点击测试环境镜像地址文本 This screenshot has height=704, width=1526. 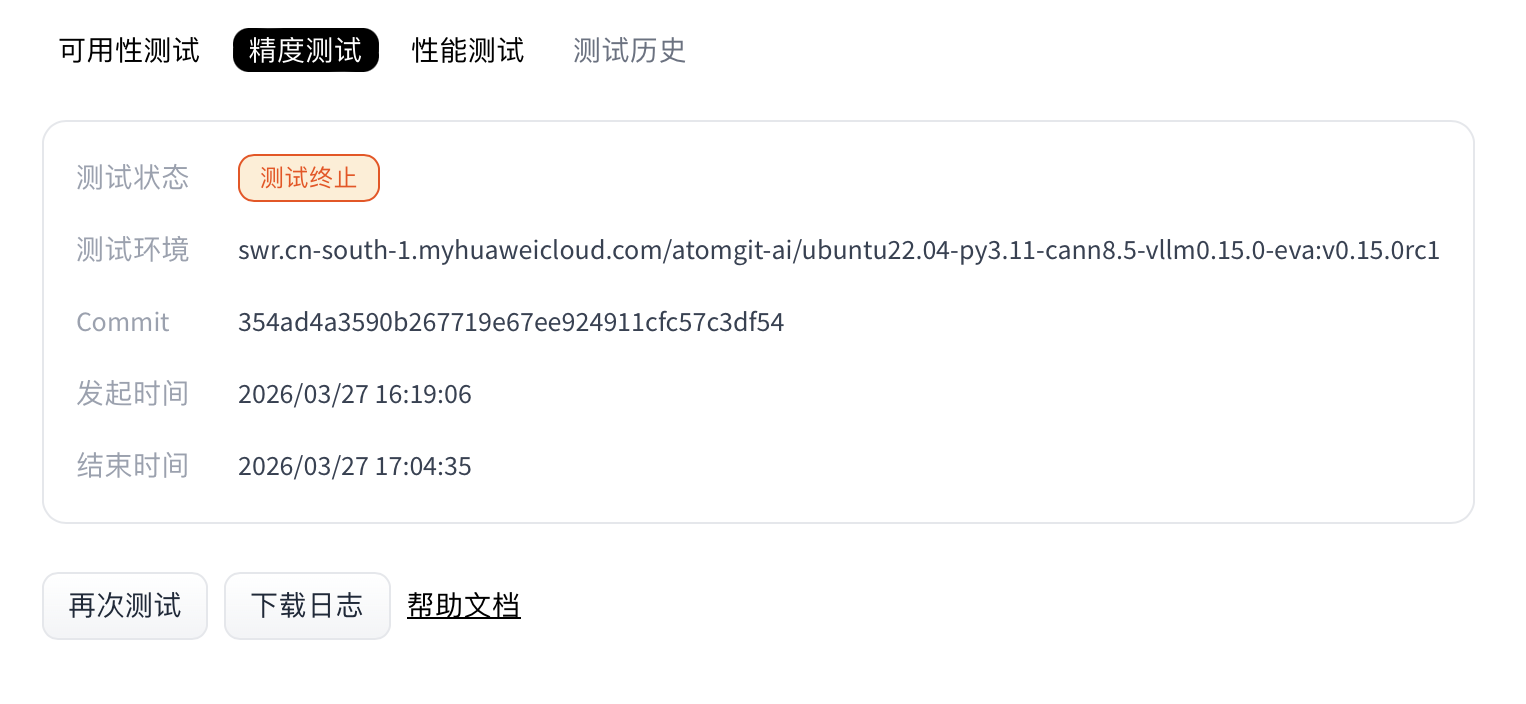coord(838,250)
